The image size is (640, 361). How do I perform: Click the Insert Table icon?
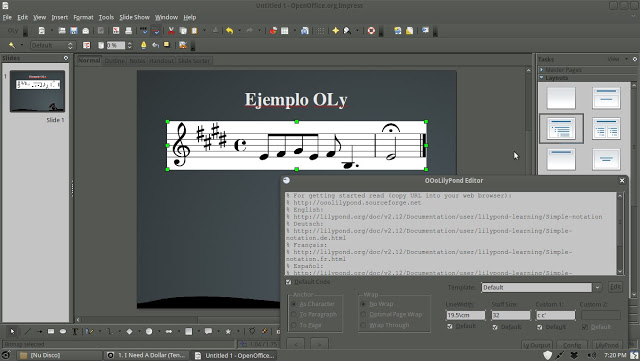coord(285,31)
